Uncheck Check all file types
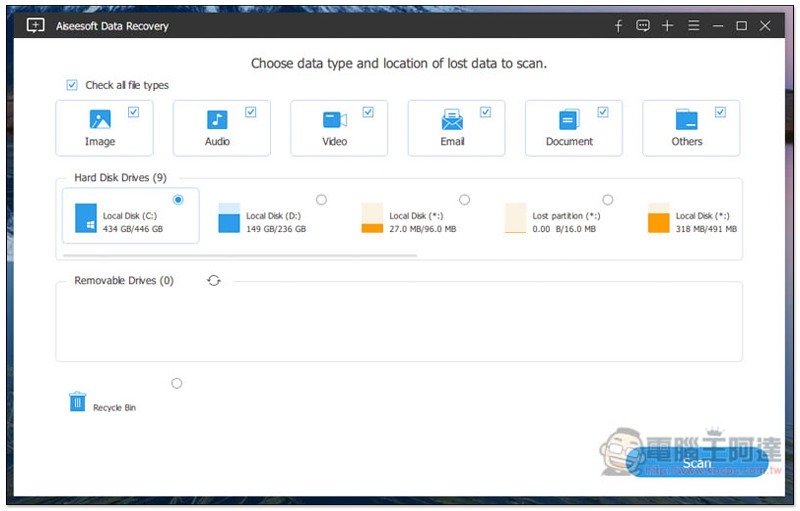The image size is (800, 511). pos(72,85)
